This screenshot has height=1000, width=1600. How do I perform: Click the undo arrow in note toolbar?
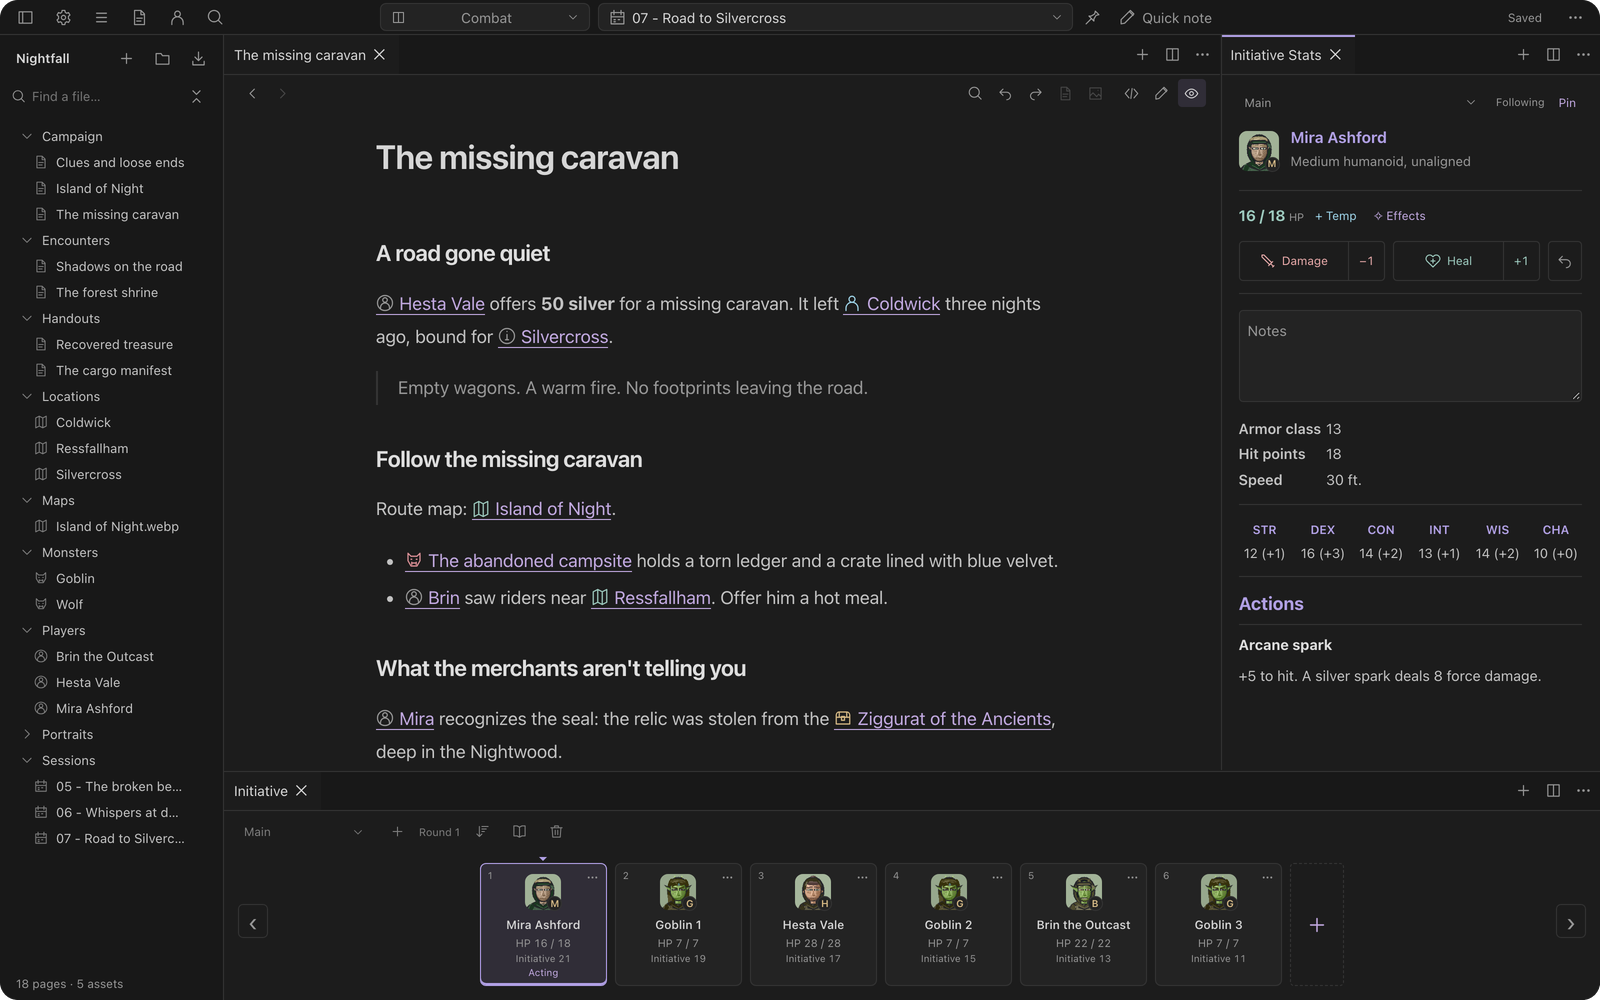pyautogui.click(x=1005, y=93)
